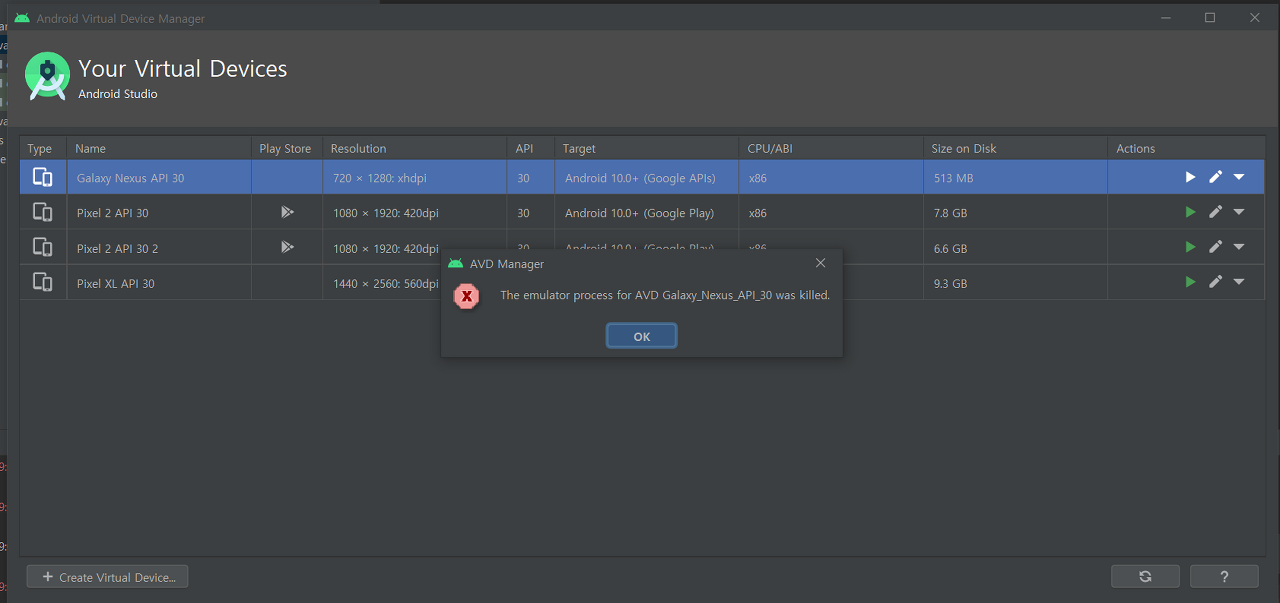Refresh the virtual device list
Image resolution: width=1280 pixels, height=603 pixels.
click(1145, 576)
